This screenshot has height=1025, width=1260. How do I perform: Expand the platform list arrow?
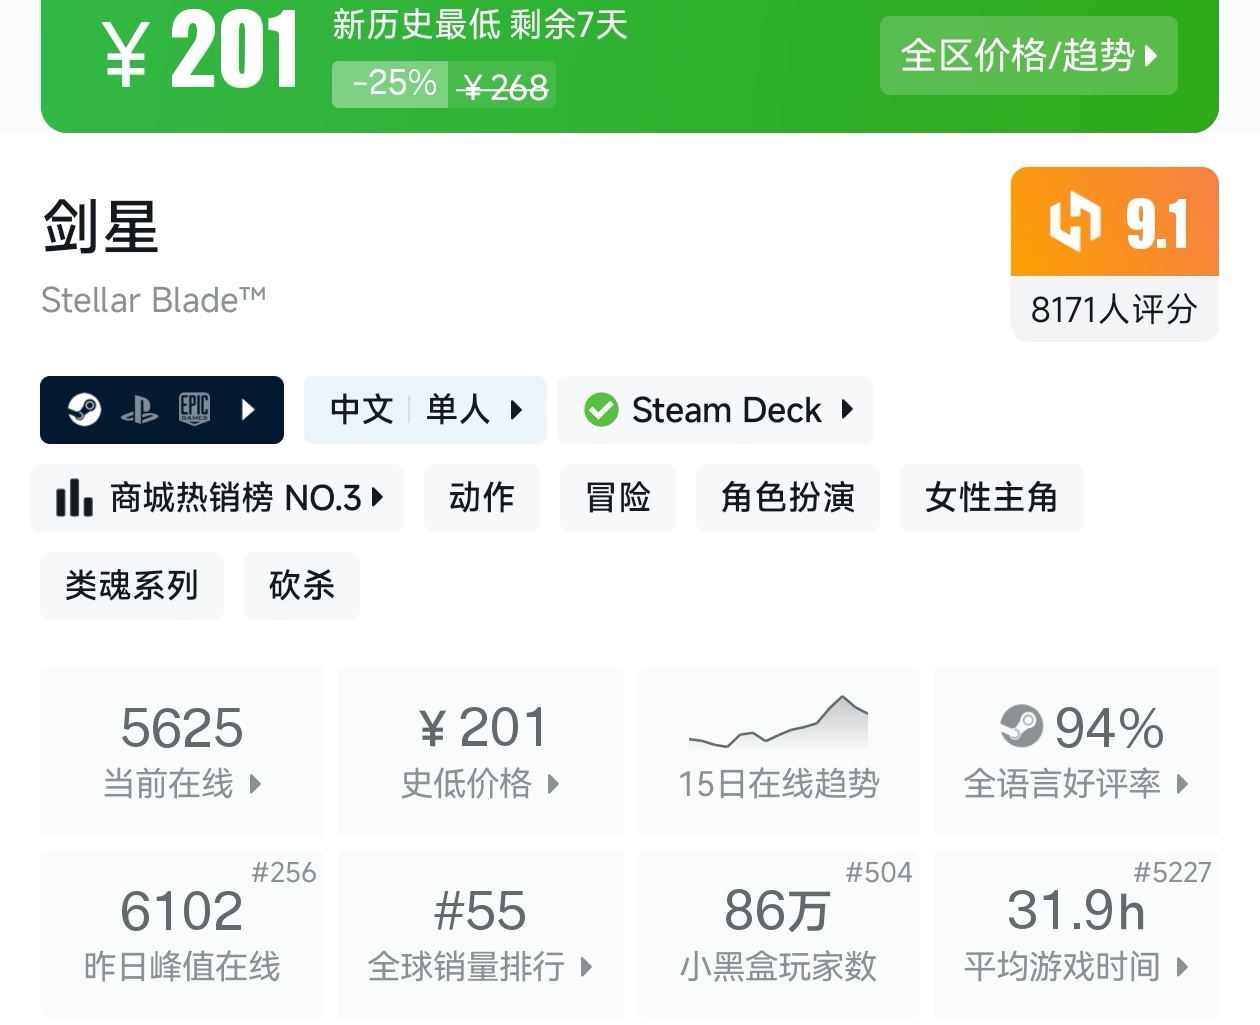coord(248,409)
